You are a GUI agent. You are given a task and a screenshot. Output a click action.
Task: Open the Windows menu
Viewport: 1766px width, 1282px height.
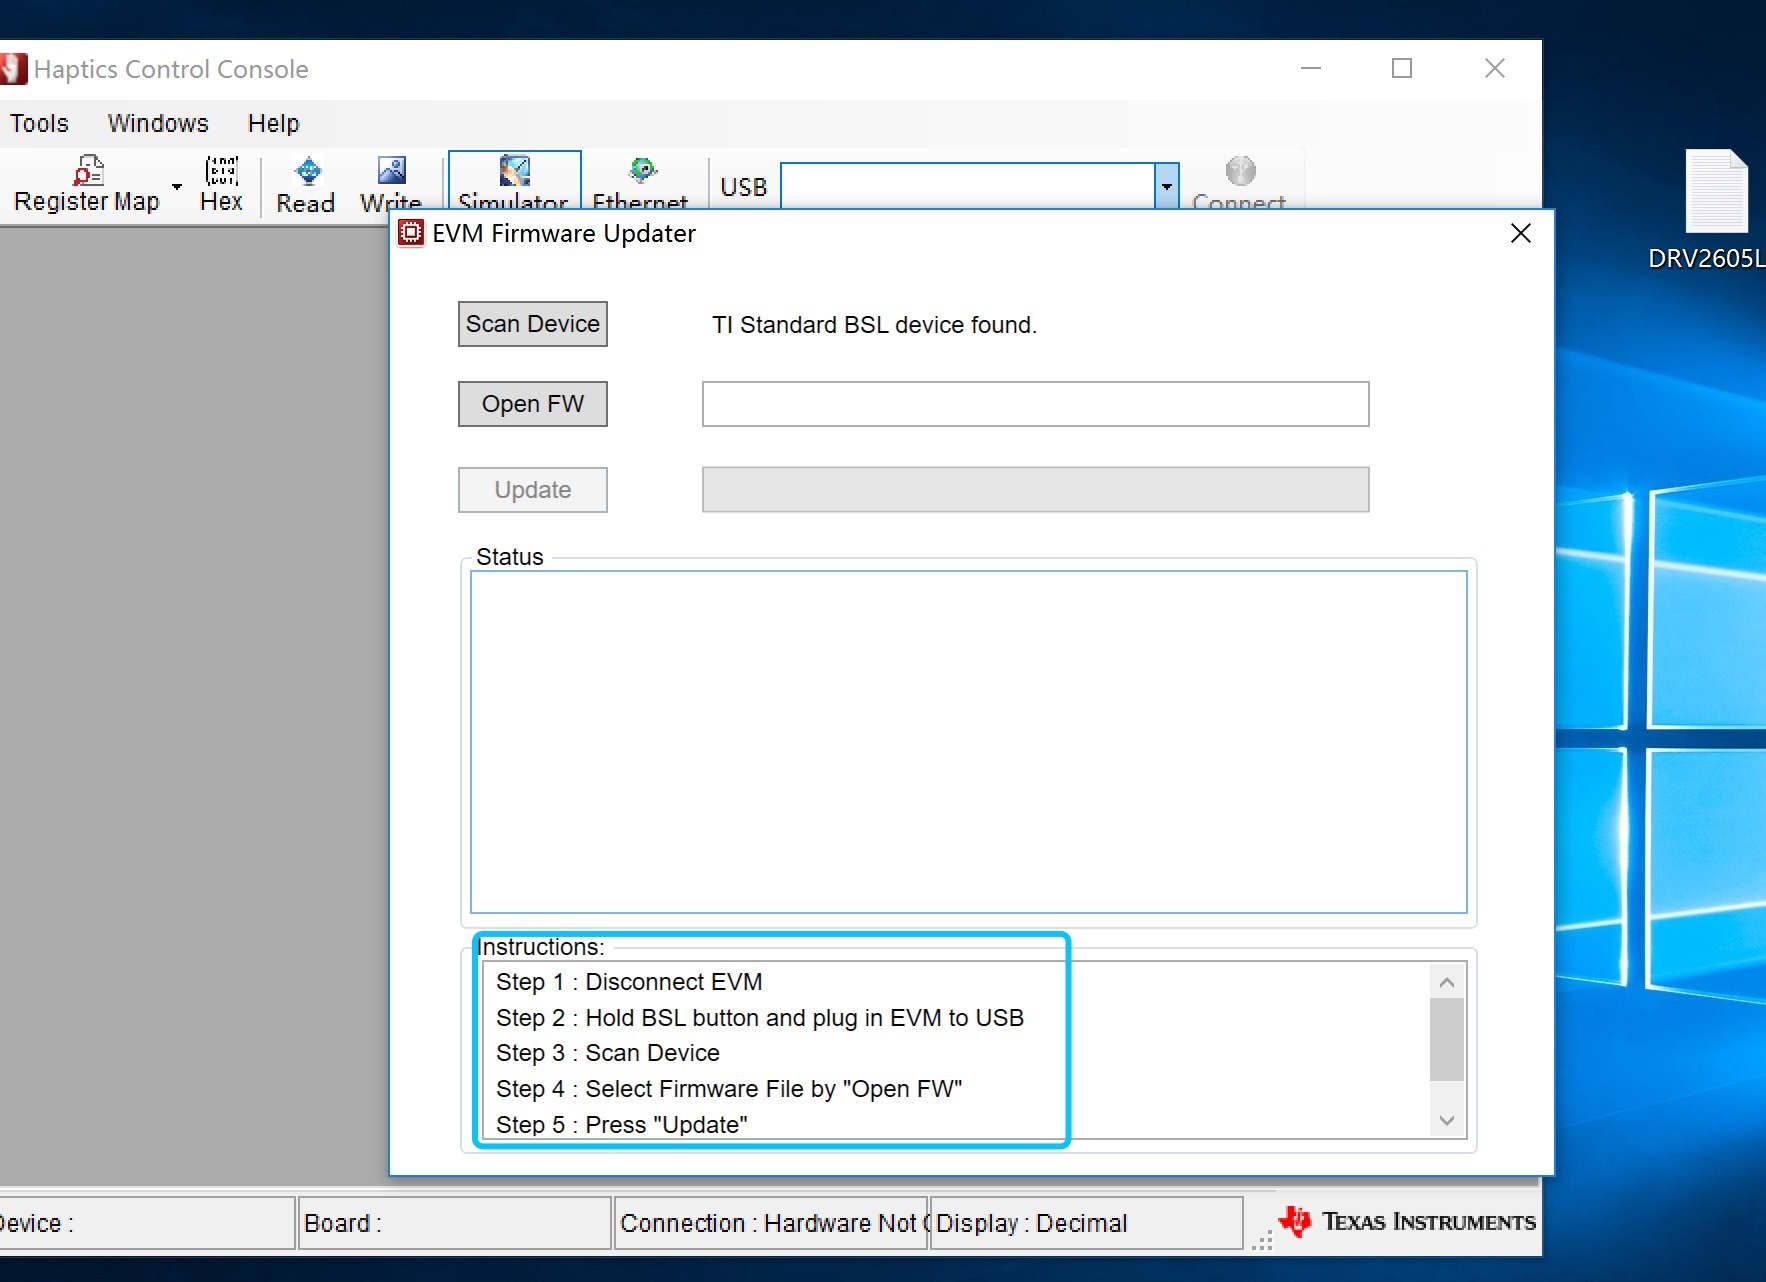pos(158,123)
